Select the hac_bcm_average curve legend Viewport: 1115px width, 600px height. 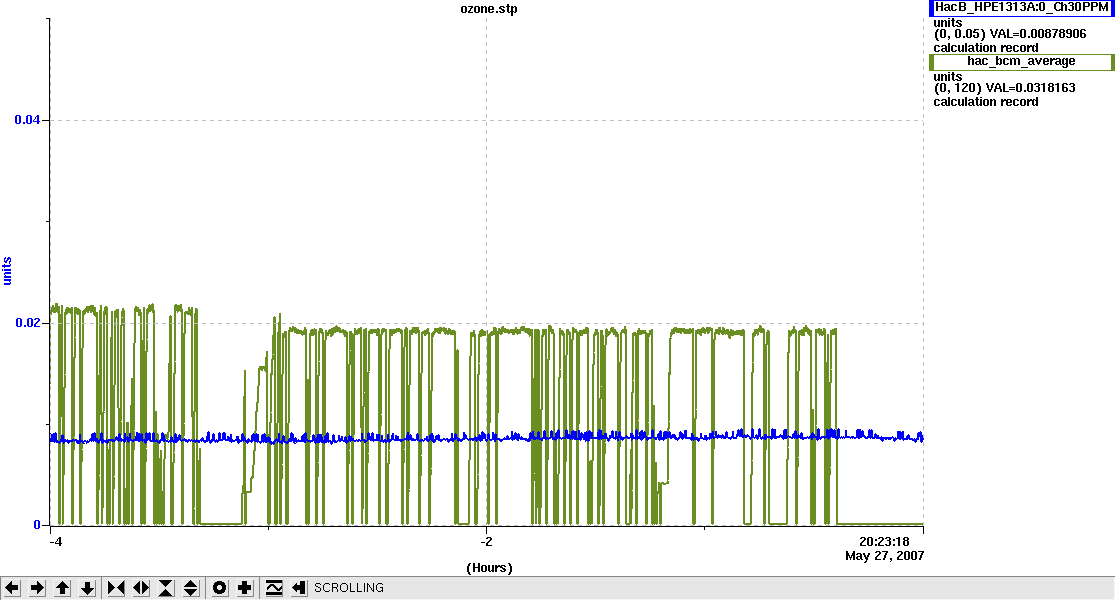(x=1021, y=62)
